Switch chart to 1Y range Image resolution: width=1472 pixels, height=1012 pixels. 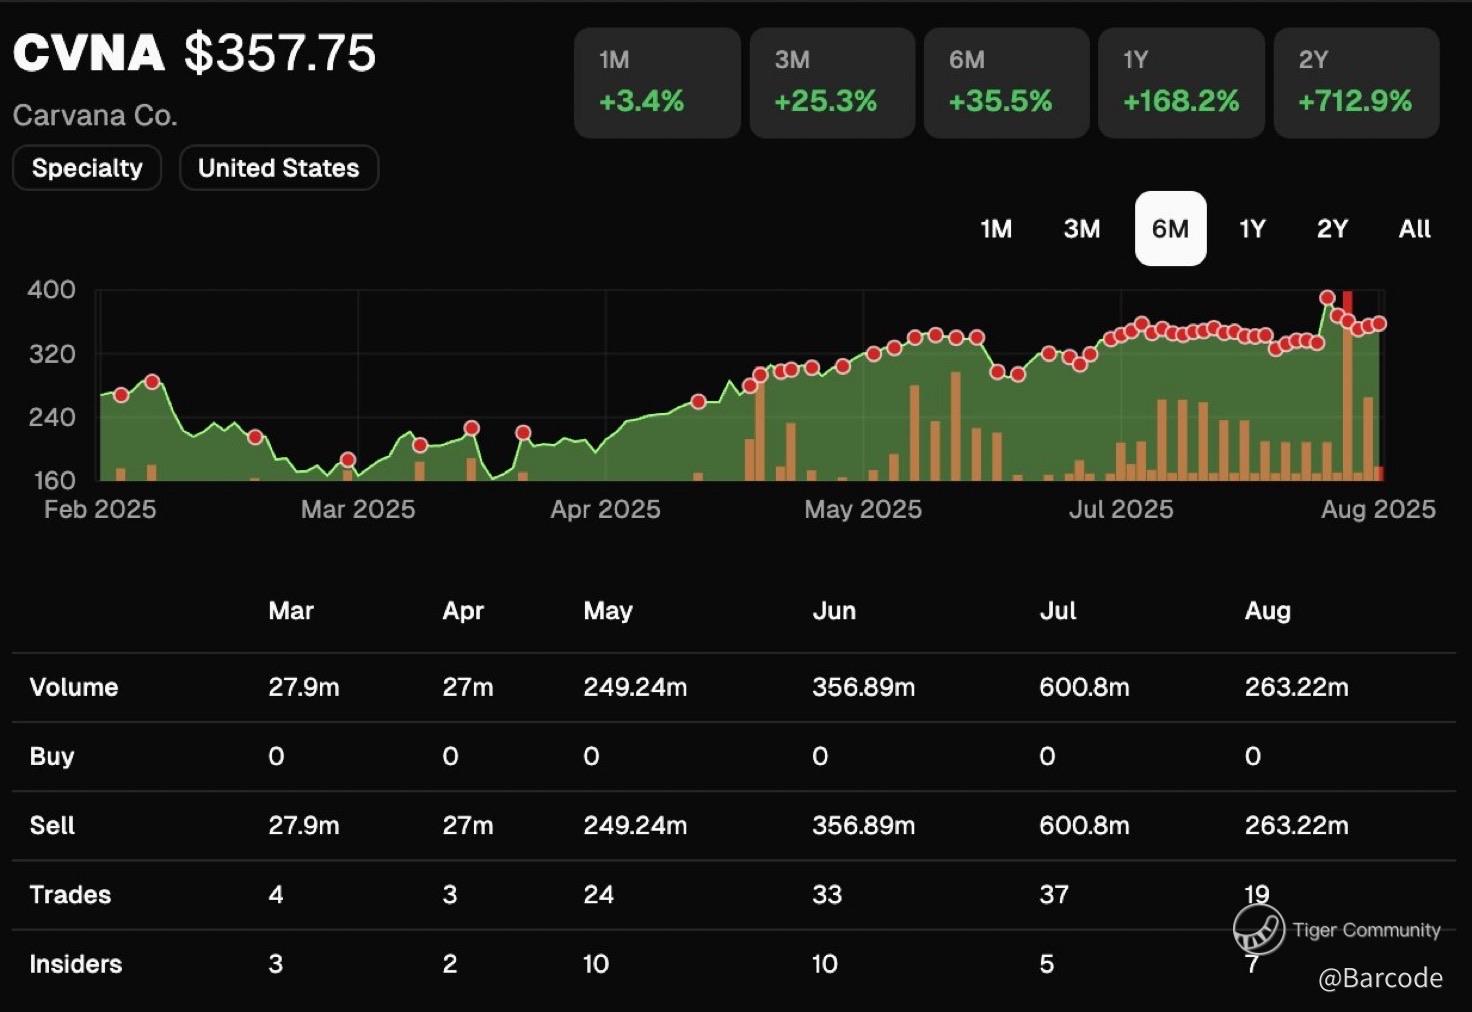coord(1252,229)
